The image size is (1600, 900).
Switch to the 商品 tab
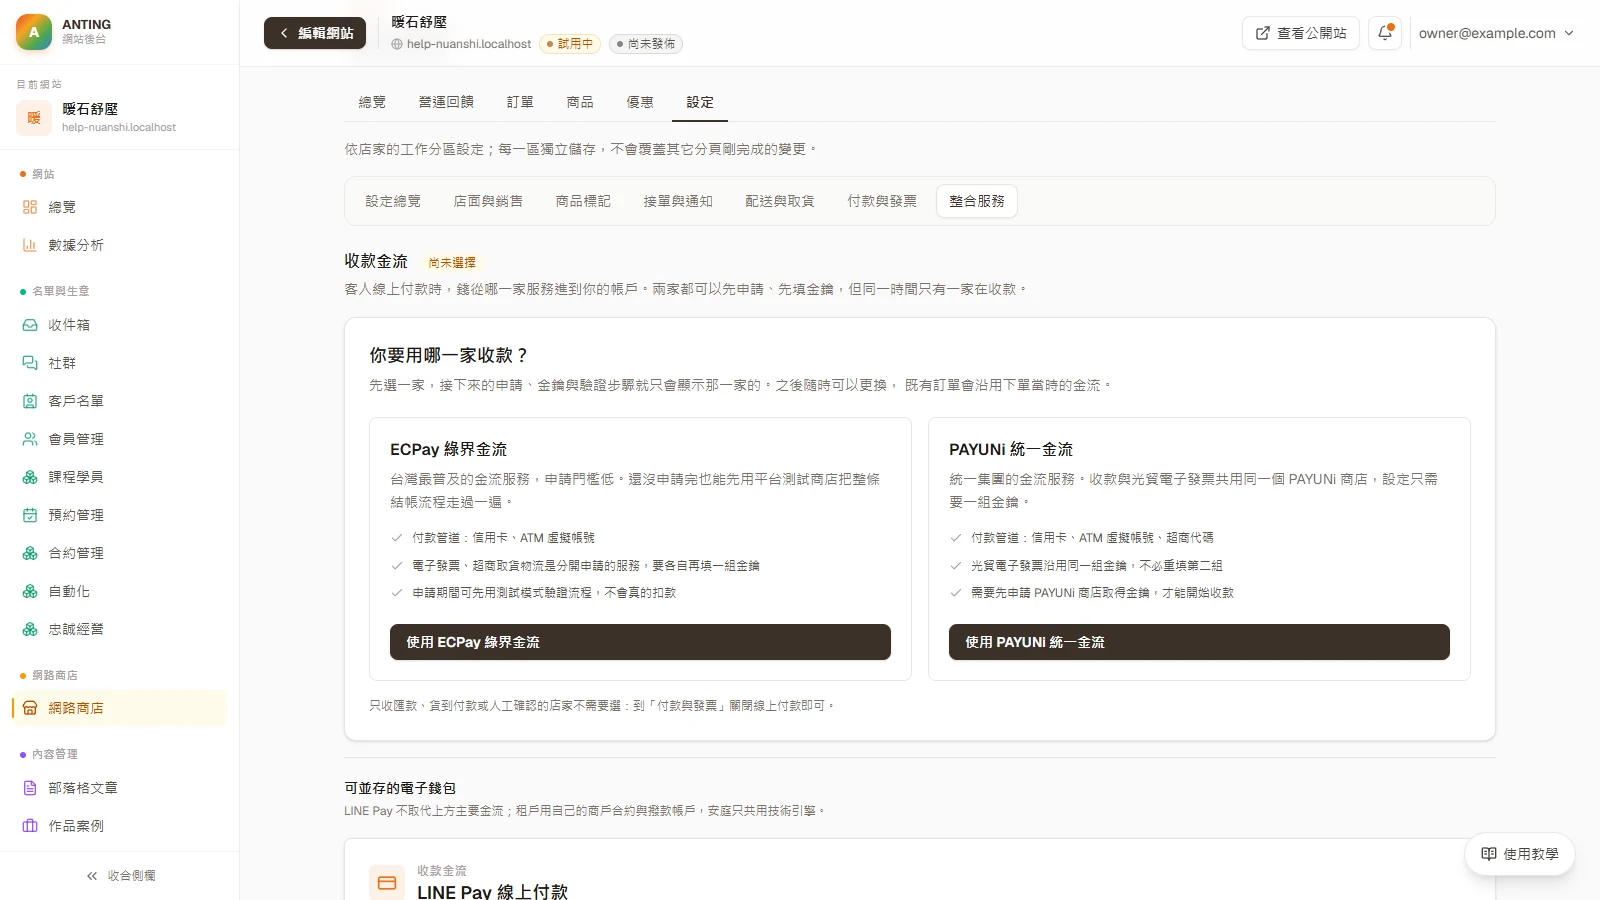point(580,102)
